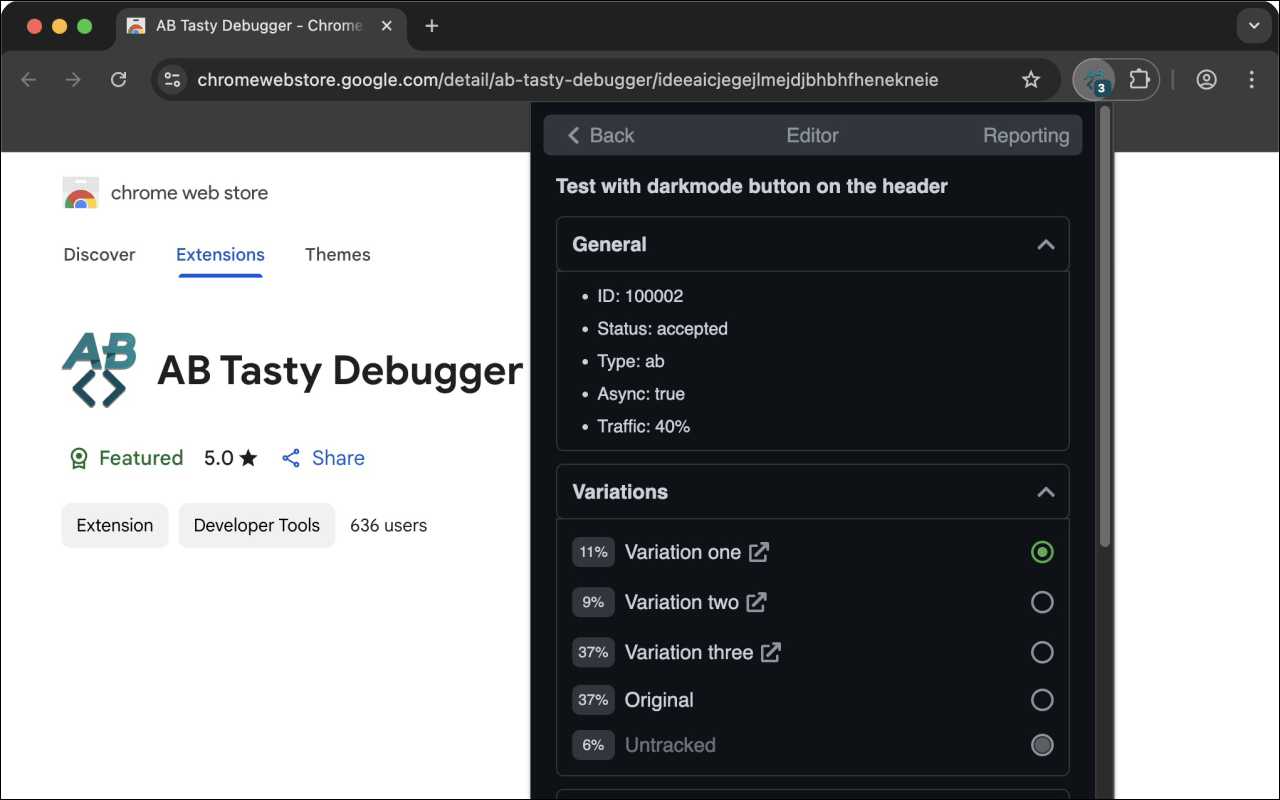Collapse the Variations section
This screenshot has height=800, width=1280.
pos(1046,491)
